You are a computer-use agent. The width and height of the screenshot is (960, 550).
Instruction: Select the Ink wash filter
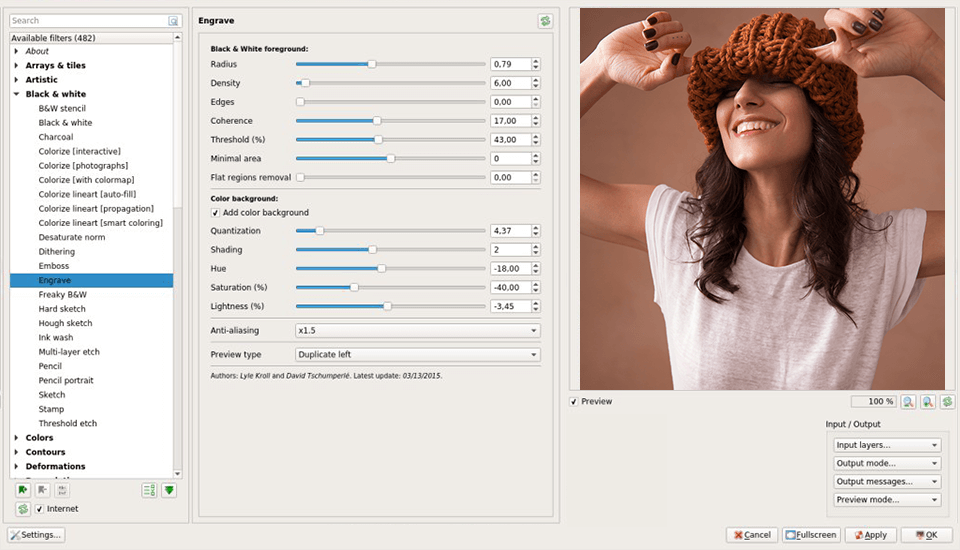coord(56,337)
